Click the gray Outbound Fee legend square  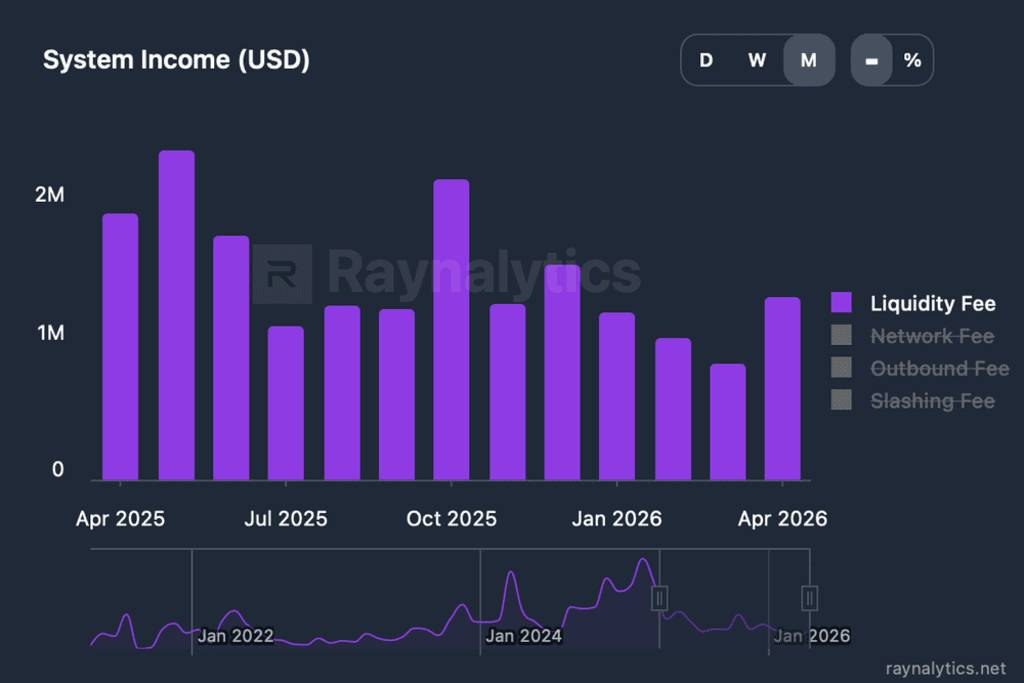point(842,368)
